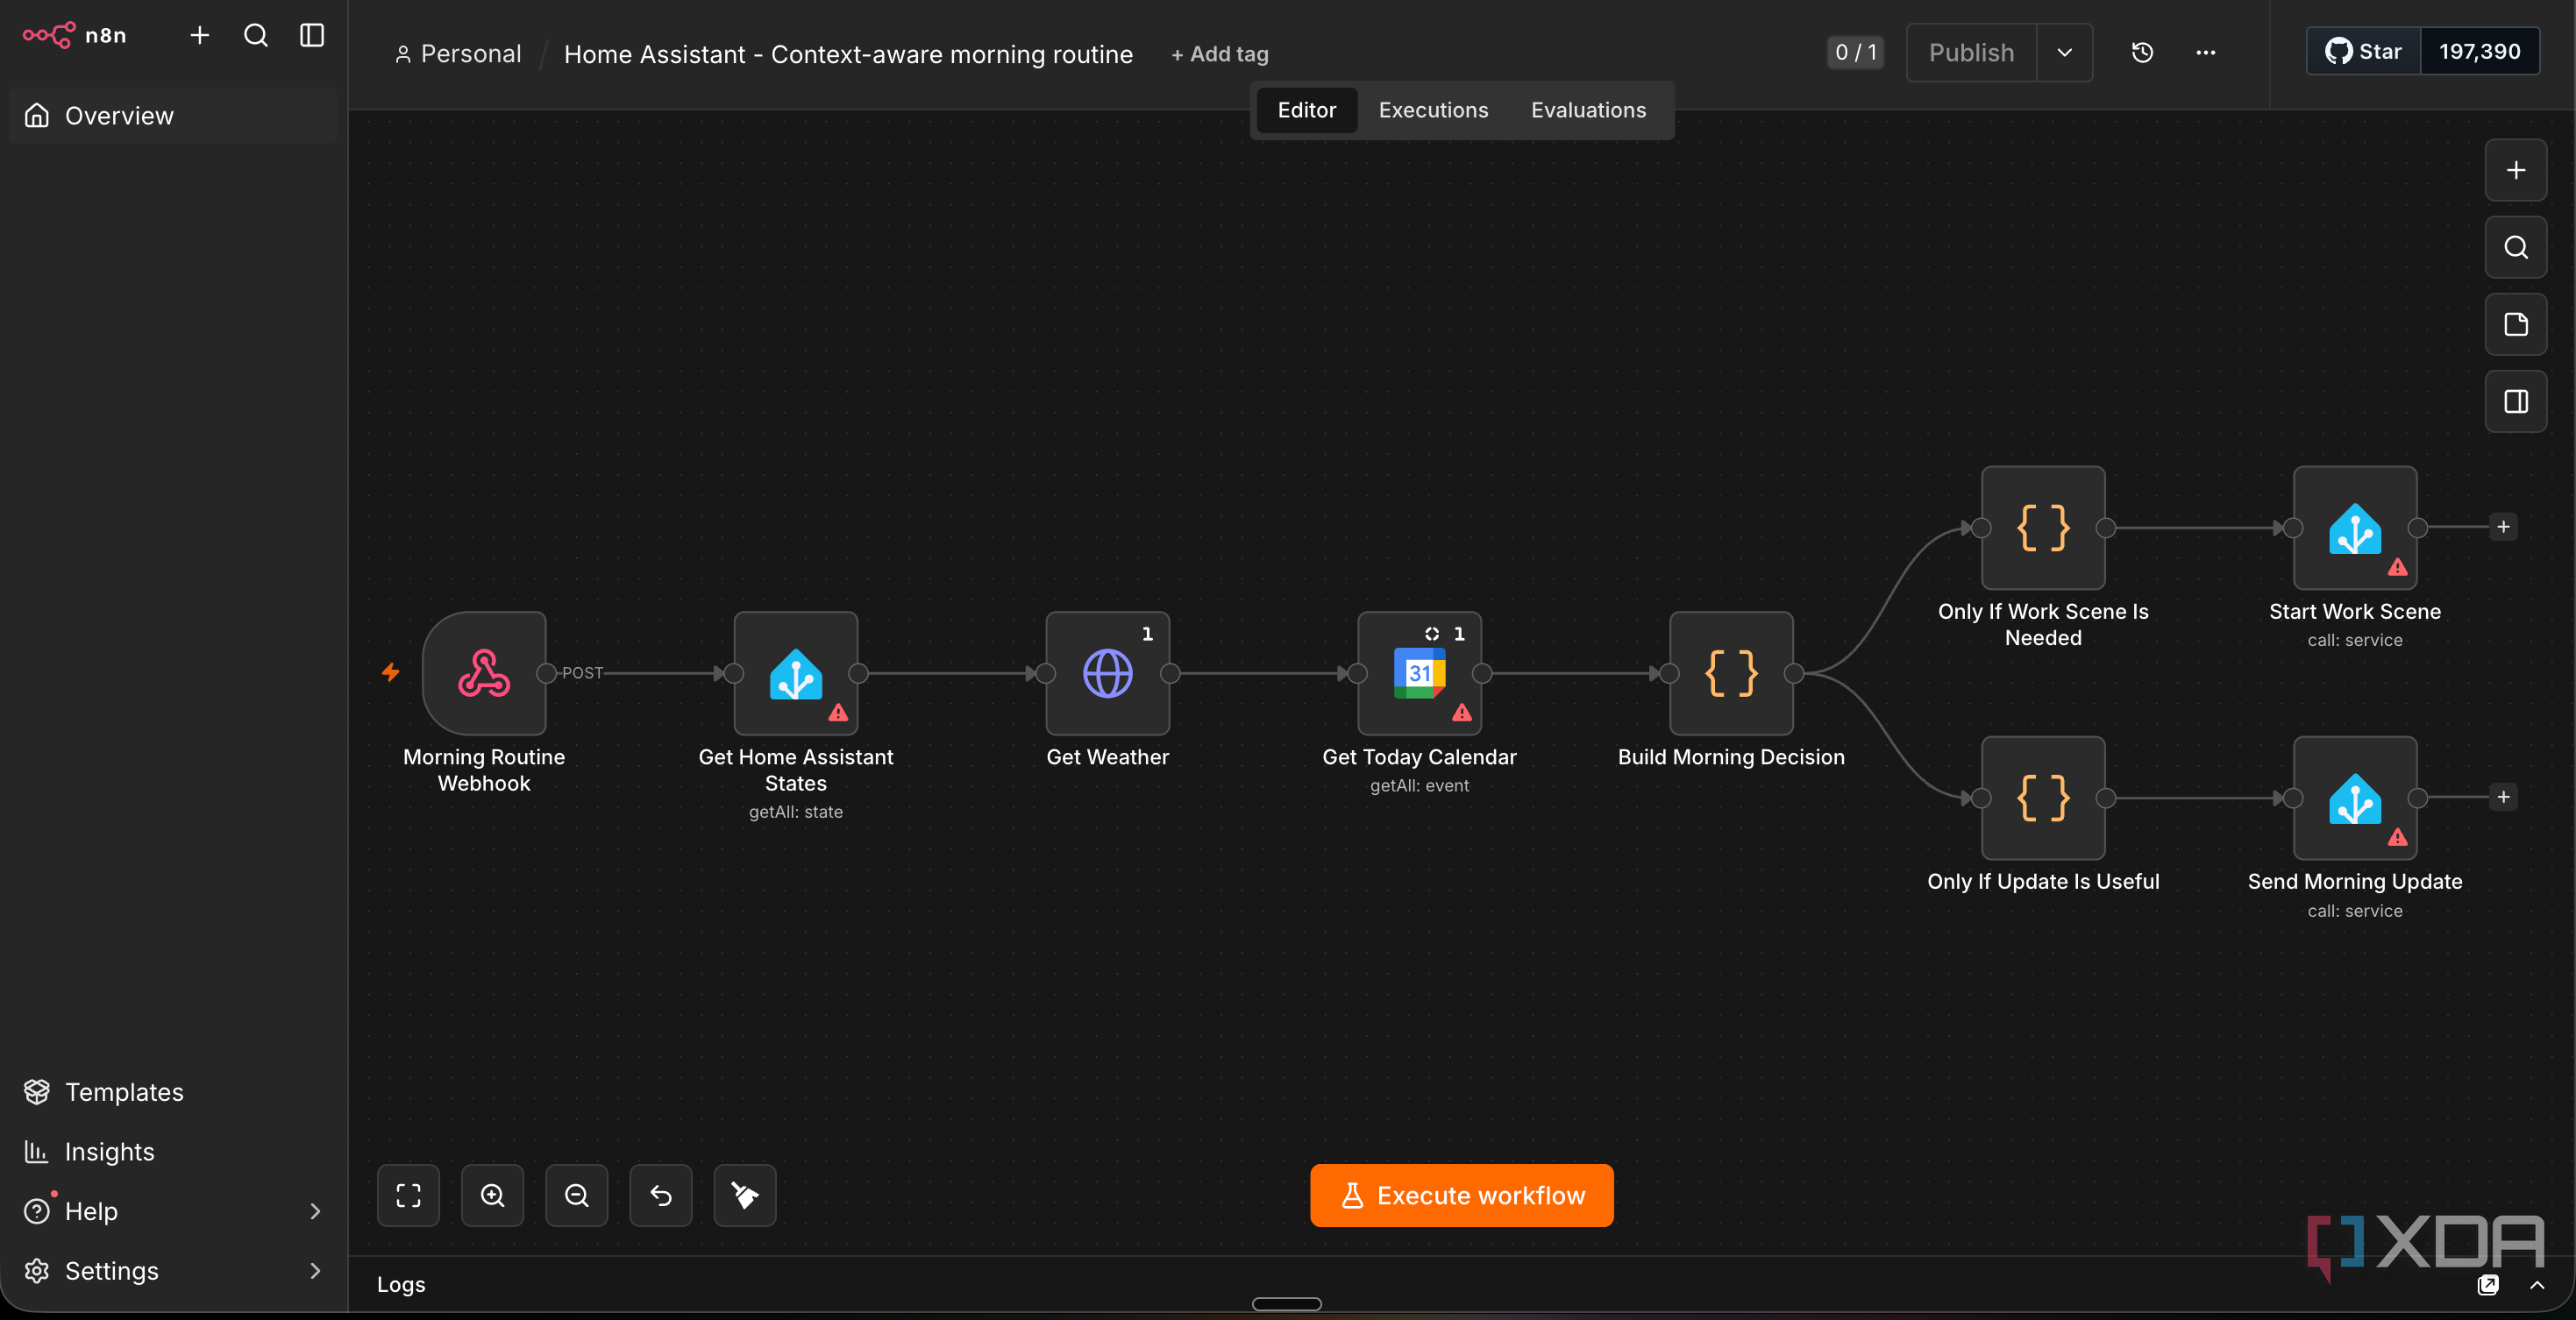Open search from the sidebar header
Image resolution: width=2576 pixels, height=1320 pixels.
[x=256, y=35]
